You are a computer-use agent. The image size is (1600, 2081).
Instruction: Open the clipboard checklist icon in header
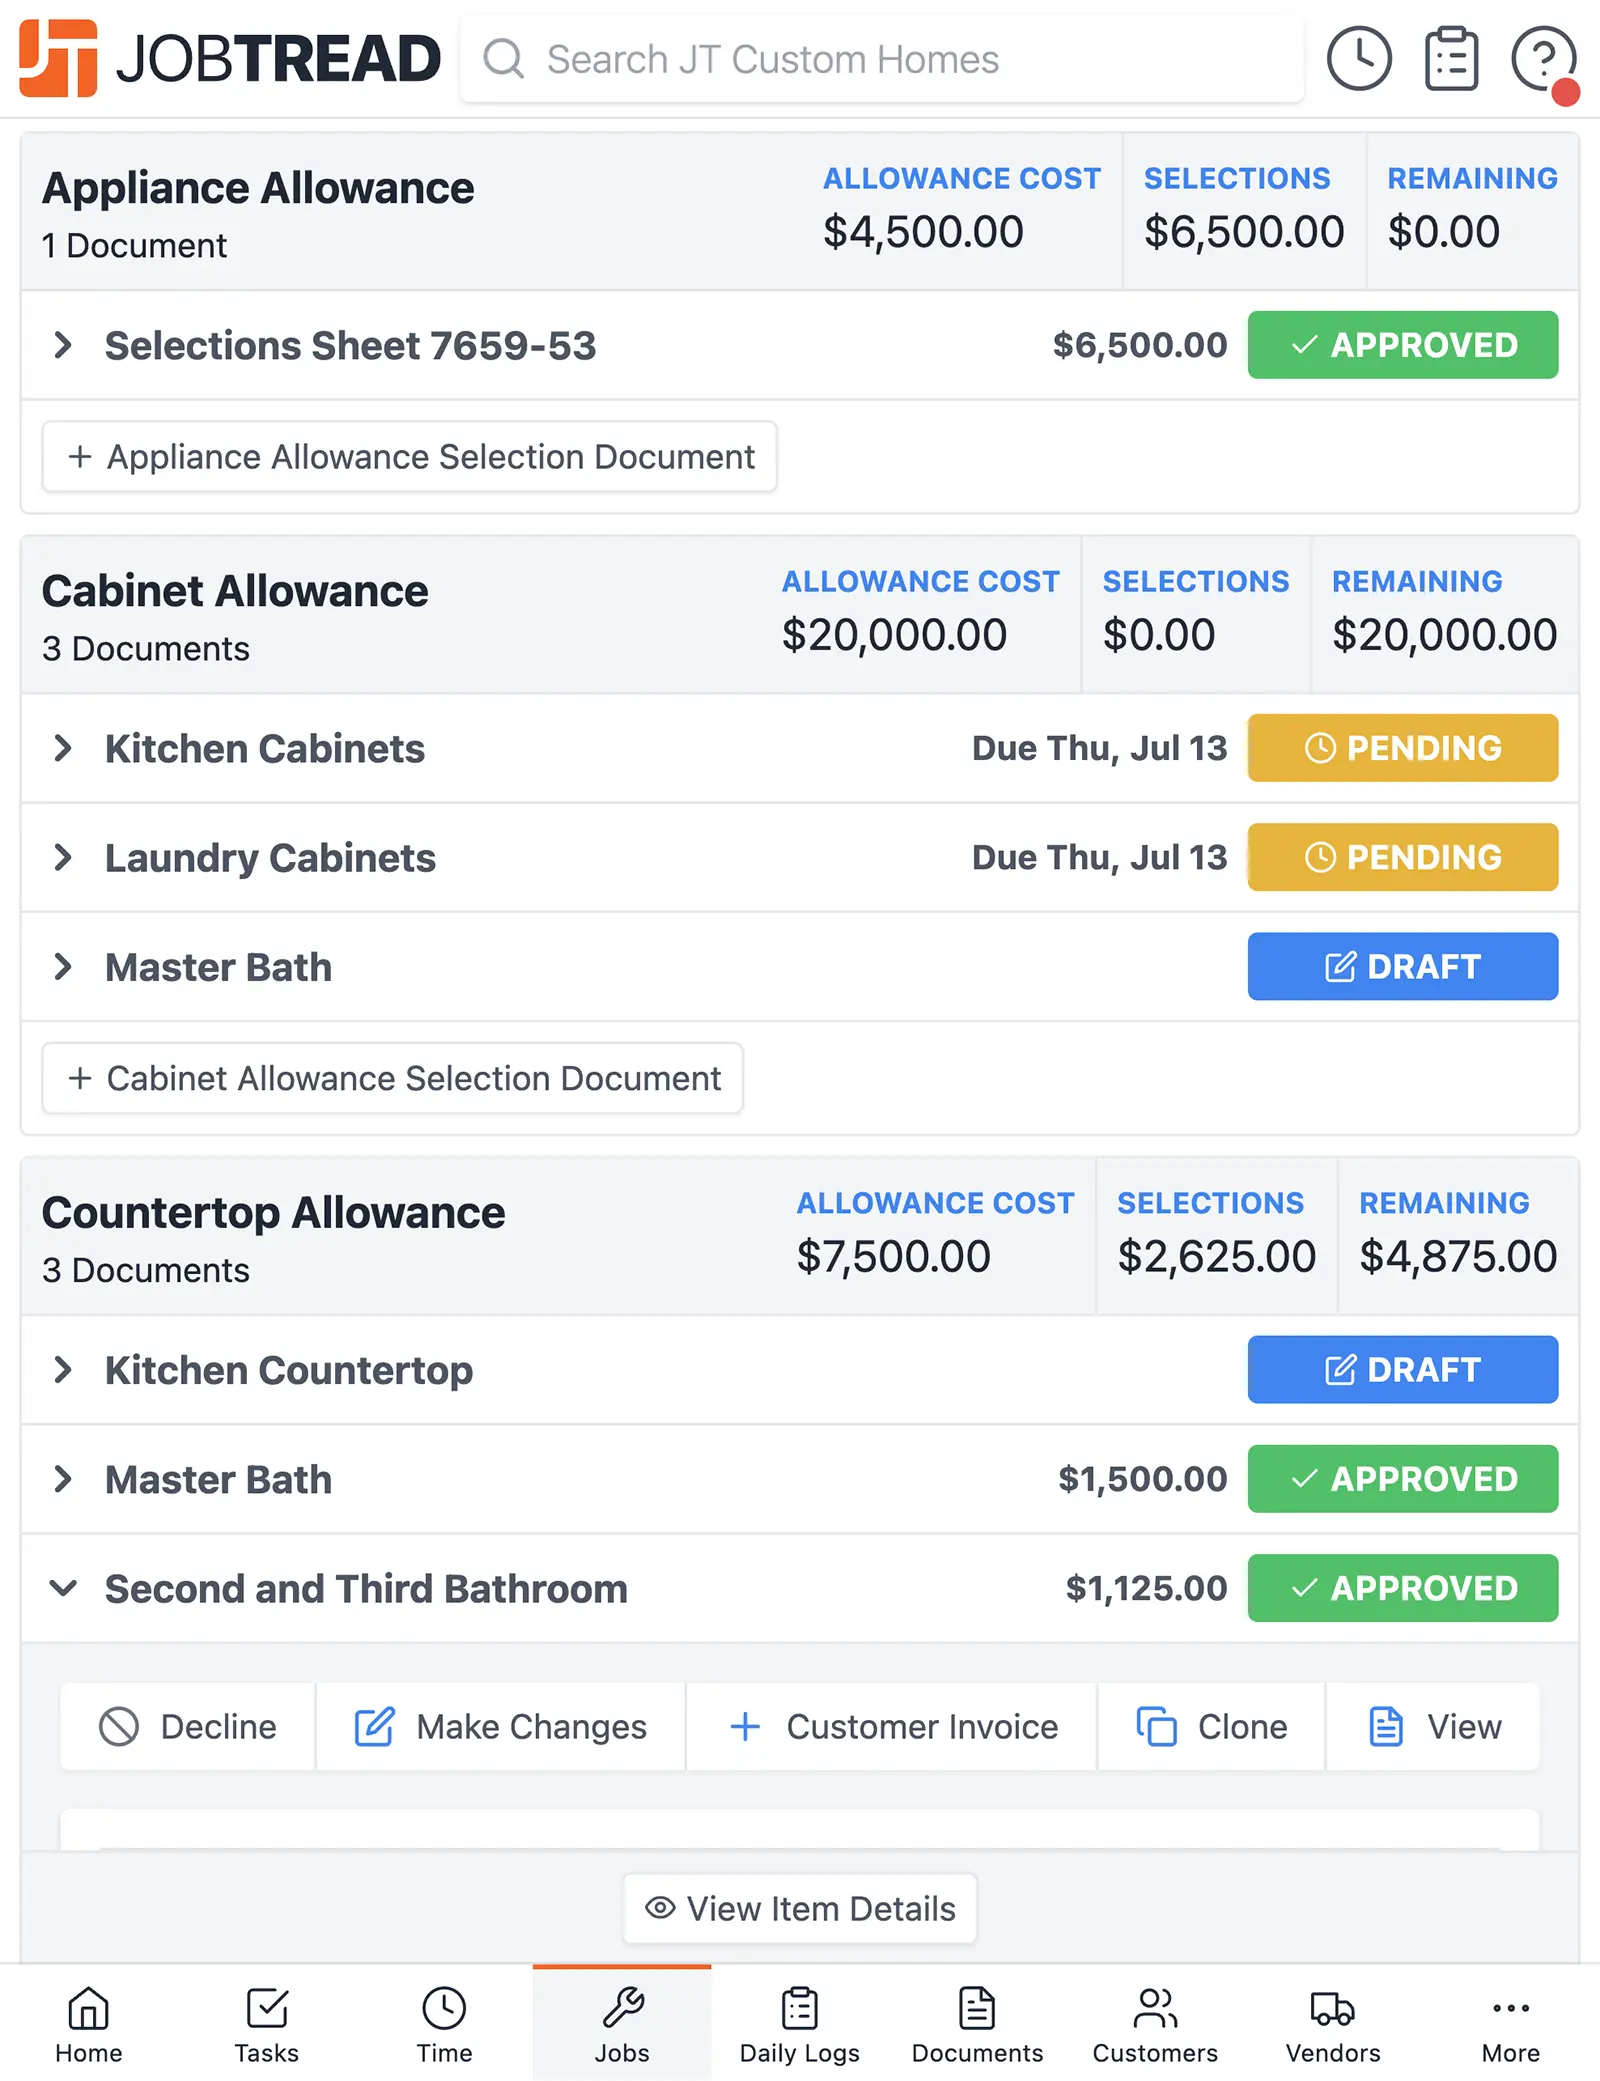tap(1451, 59)
